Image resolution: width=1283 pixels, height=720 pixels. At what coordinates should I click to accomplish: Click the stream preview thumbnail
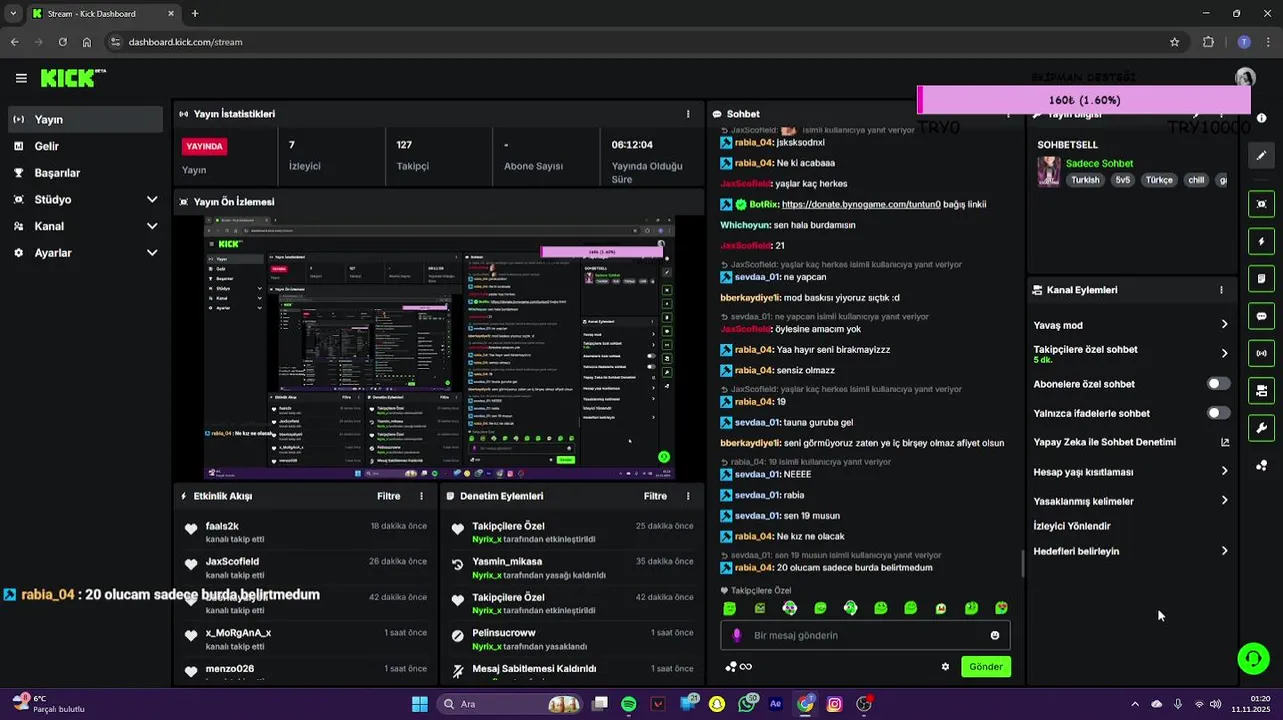[x=439, y=347]
